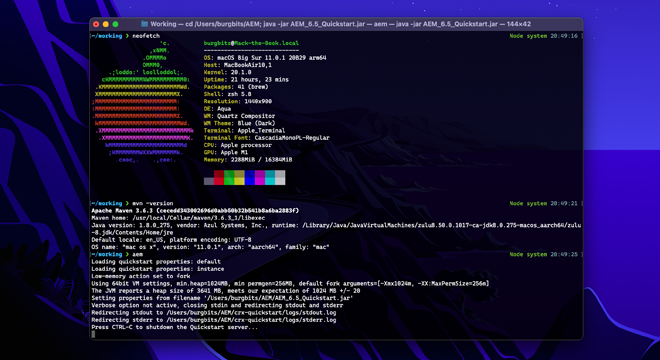The image size is (660, 360).
Task: Click the 'OS name: "mac os x"' line
Action: 210,247
